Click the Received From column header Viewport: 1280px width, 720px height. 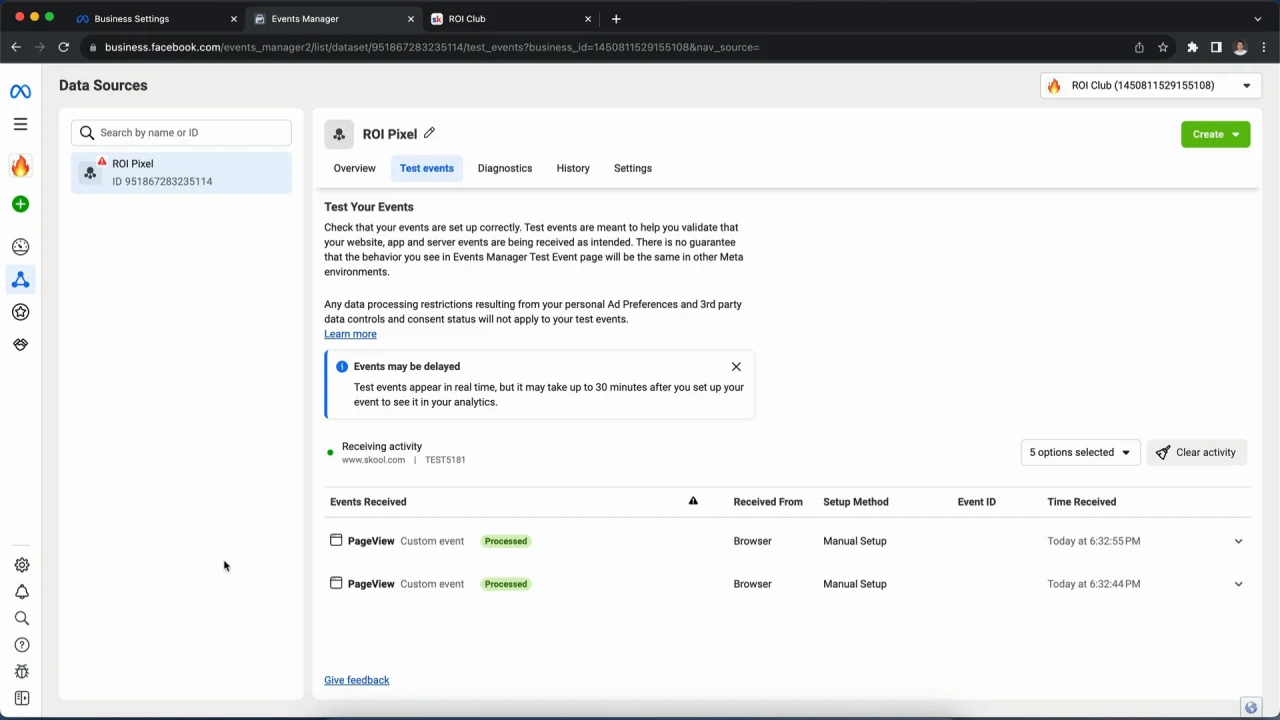[x=768, y=502]
